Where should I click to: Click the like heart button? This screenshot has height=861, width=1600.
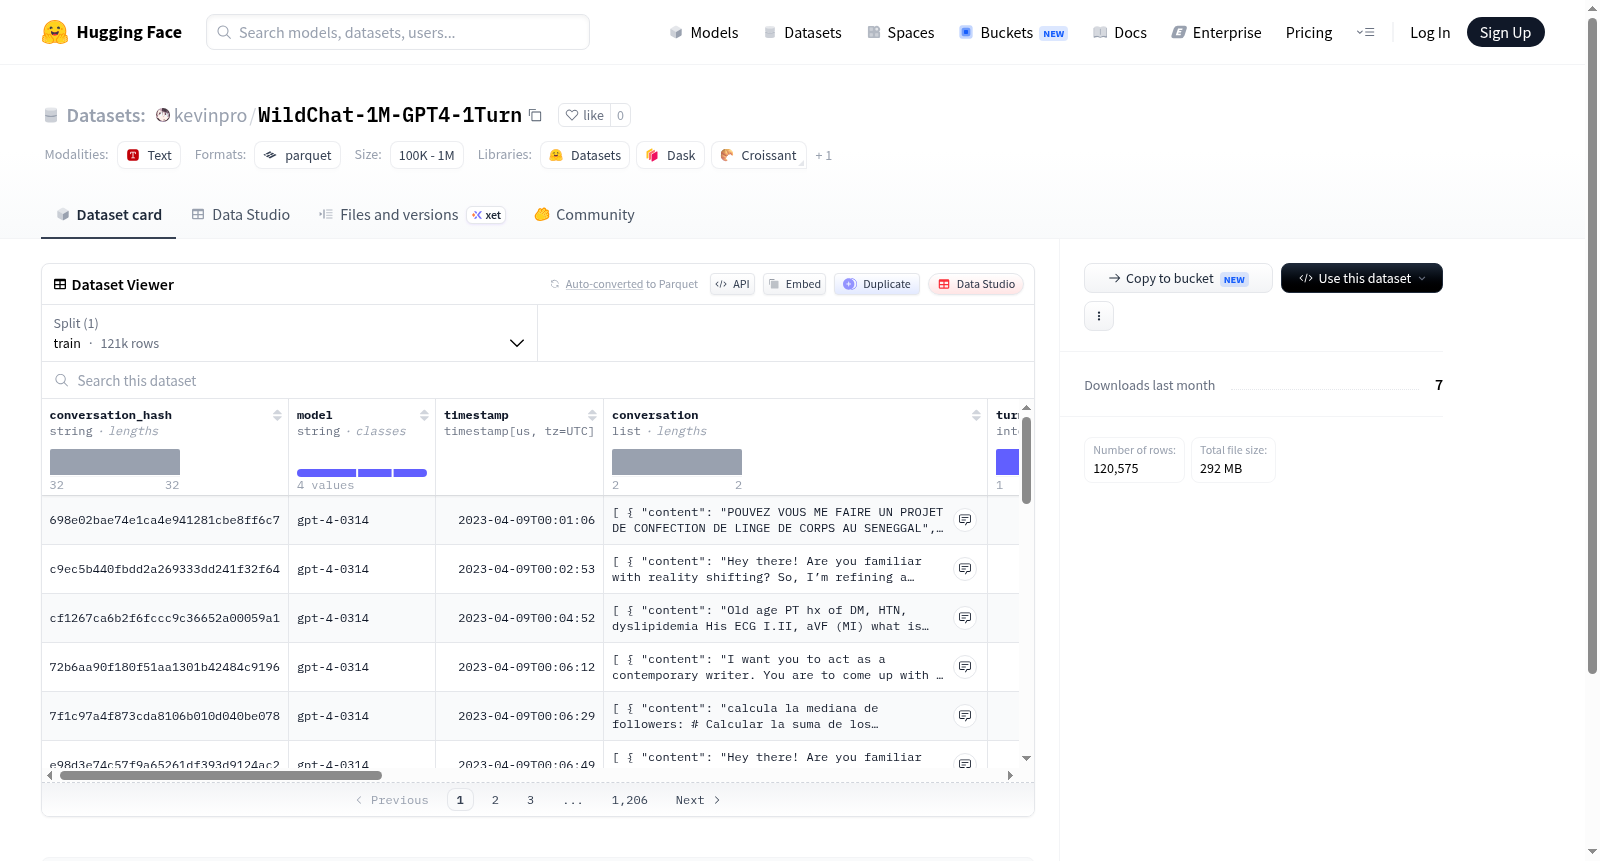(x=585, y=115)
